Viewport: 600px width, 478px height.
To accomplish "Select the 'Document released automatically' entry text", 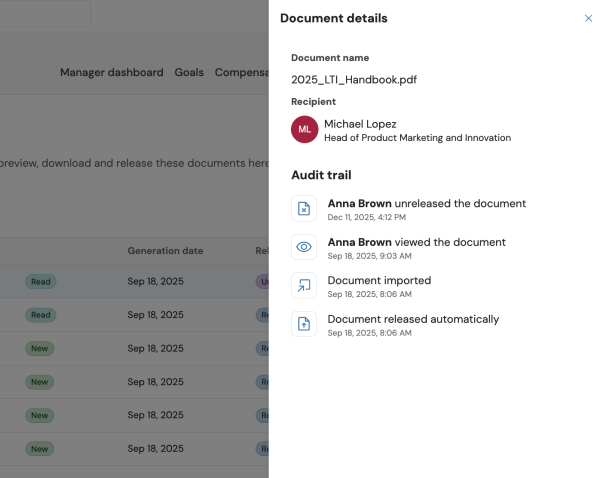I will pyautogui.click(x=413, y=319).
